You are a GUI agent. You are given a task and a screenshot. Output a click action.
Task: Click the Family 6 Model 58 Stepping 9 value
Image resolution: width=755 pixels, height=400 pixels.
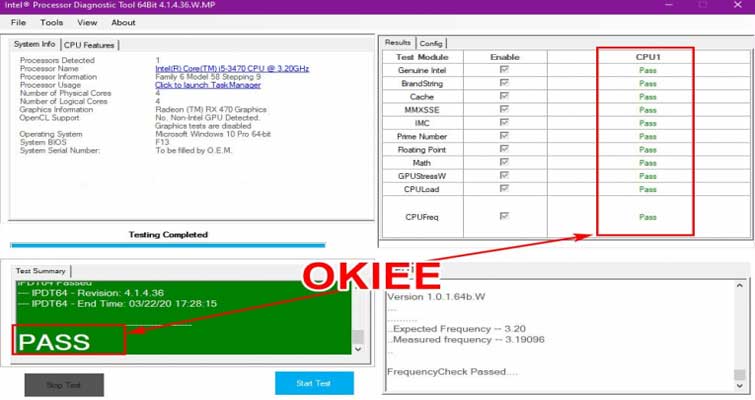point(208,77)
